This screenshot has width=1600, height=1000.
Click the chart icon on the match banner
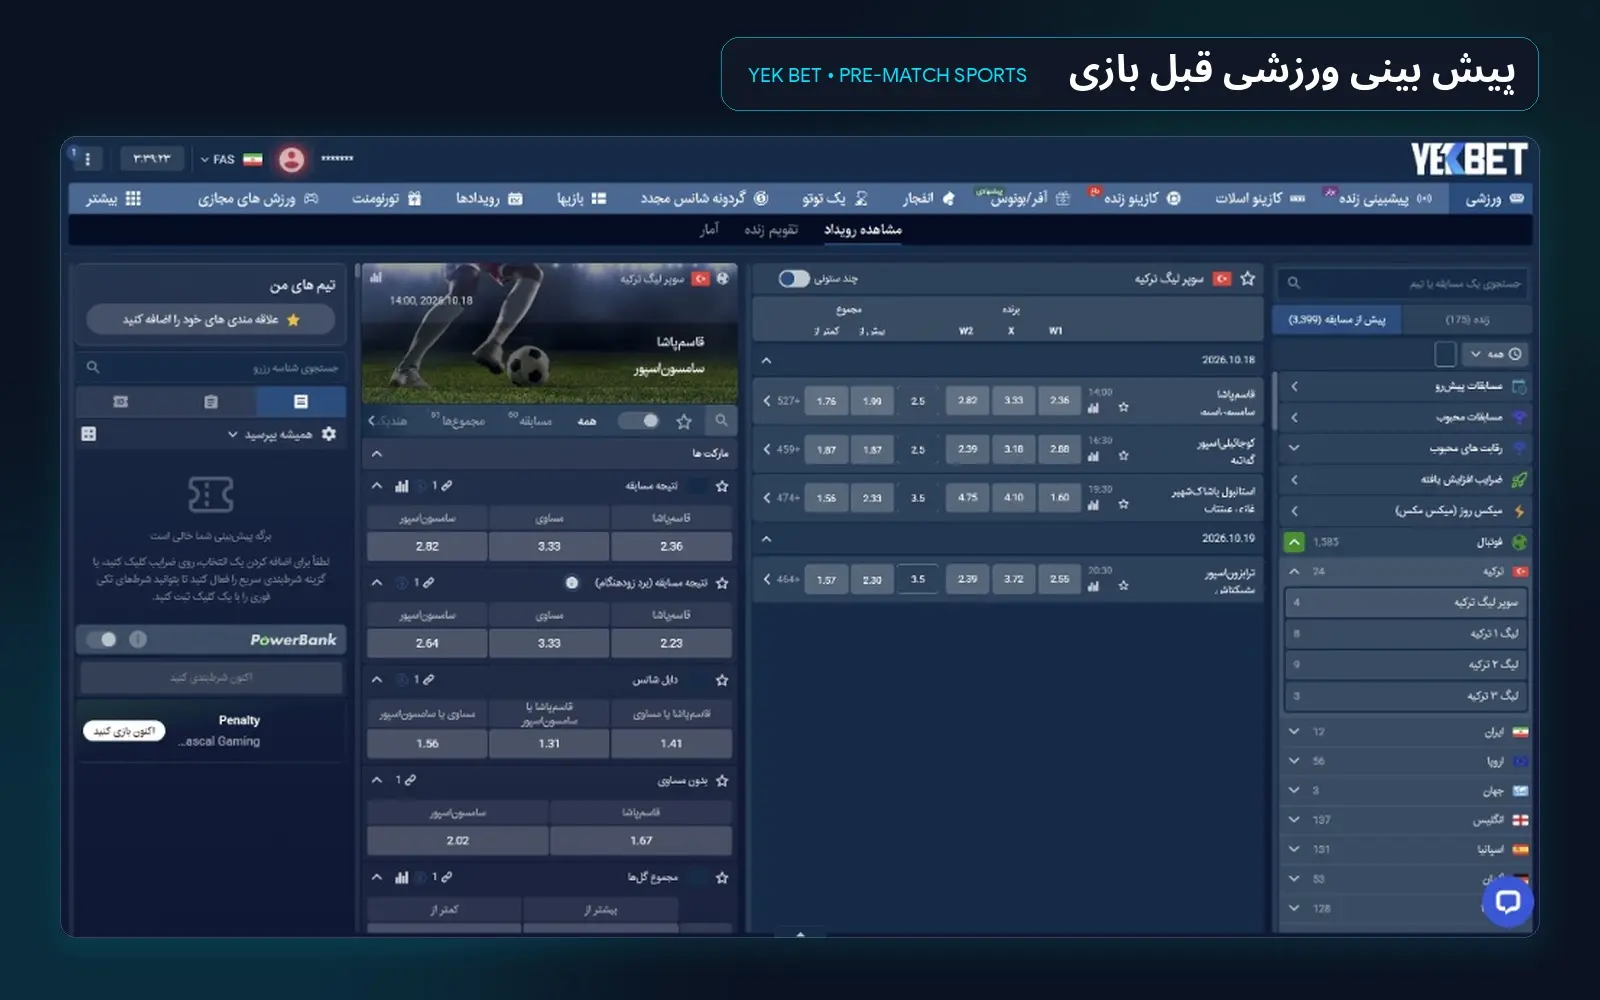click(x=376, y=278)
